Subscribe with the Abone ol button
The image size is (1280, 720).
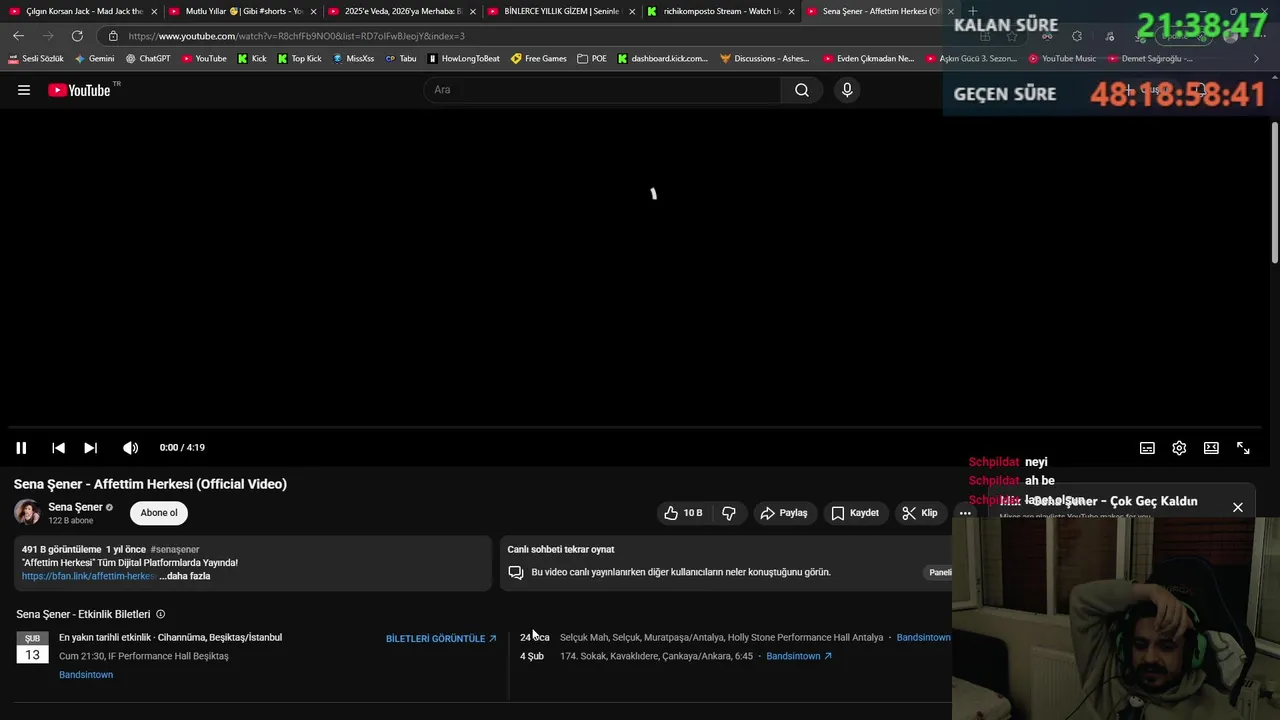159,513
